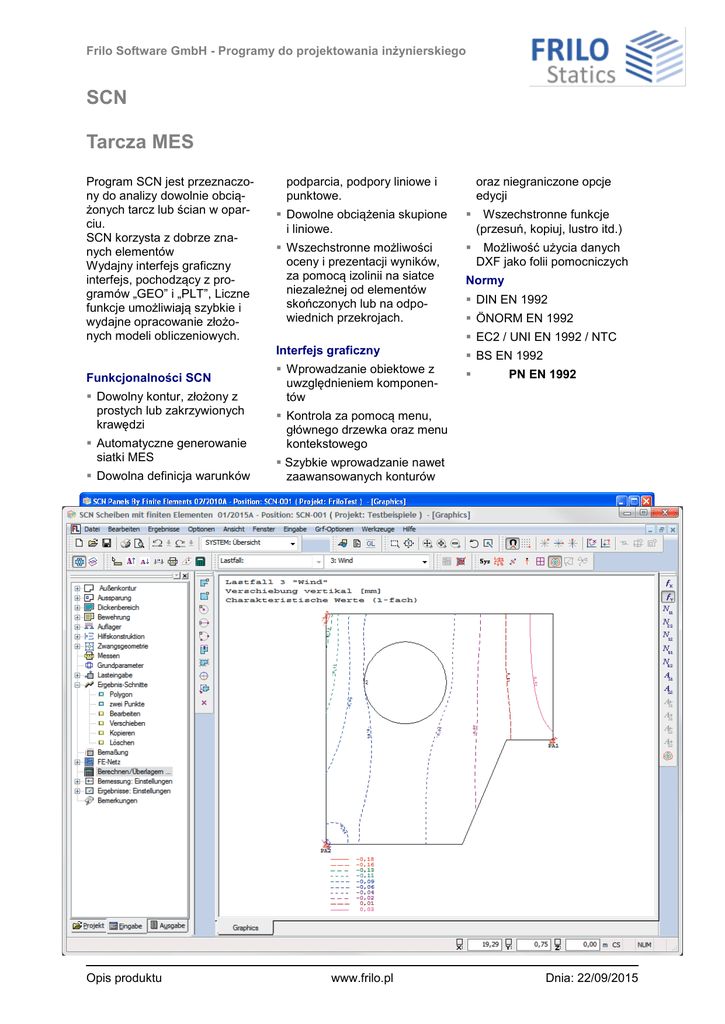The height and width of the screenshot is (1024, 725).
Task: Click the print preview toolbar icon
Action: 139,543
